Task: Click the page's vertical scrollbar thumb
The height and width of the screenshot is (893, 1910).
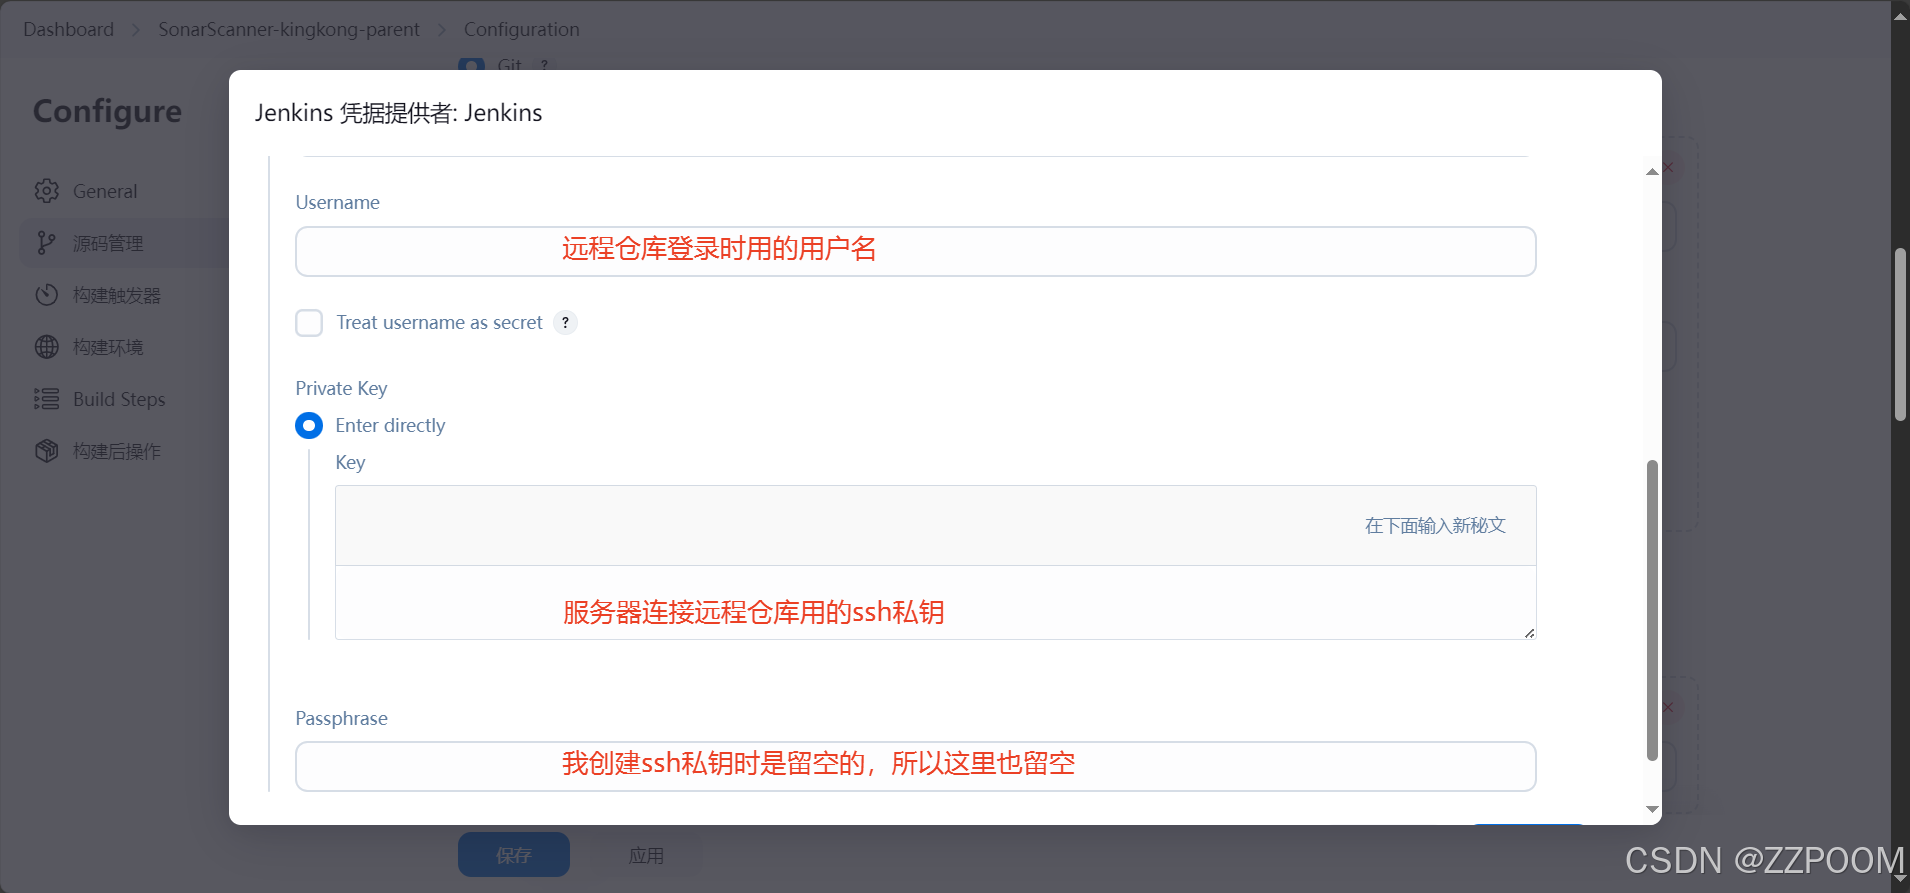Action: [x=1900, y=335]
